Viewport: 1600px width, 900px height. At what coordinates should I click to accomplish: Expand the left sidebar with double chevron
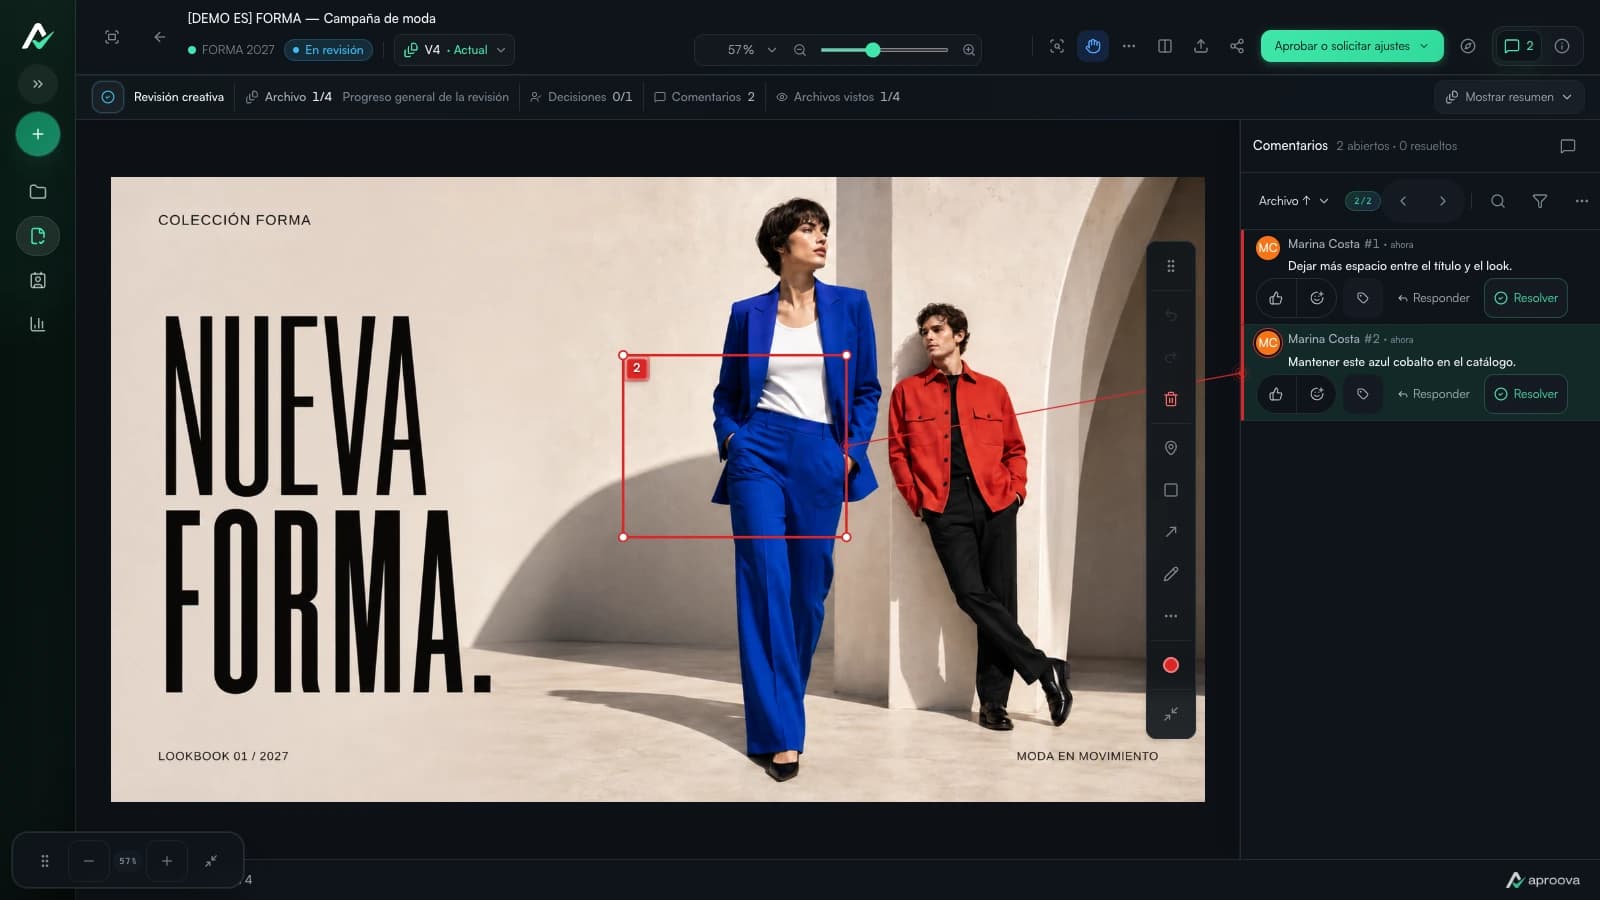[x=38, y=84]
